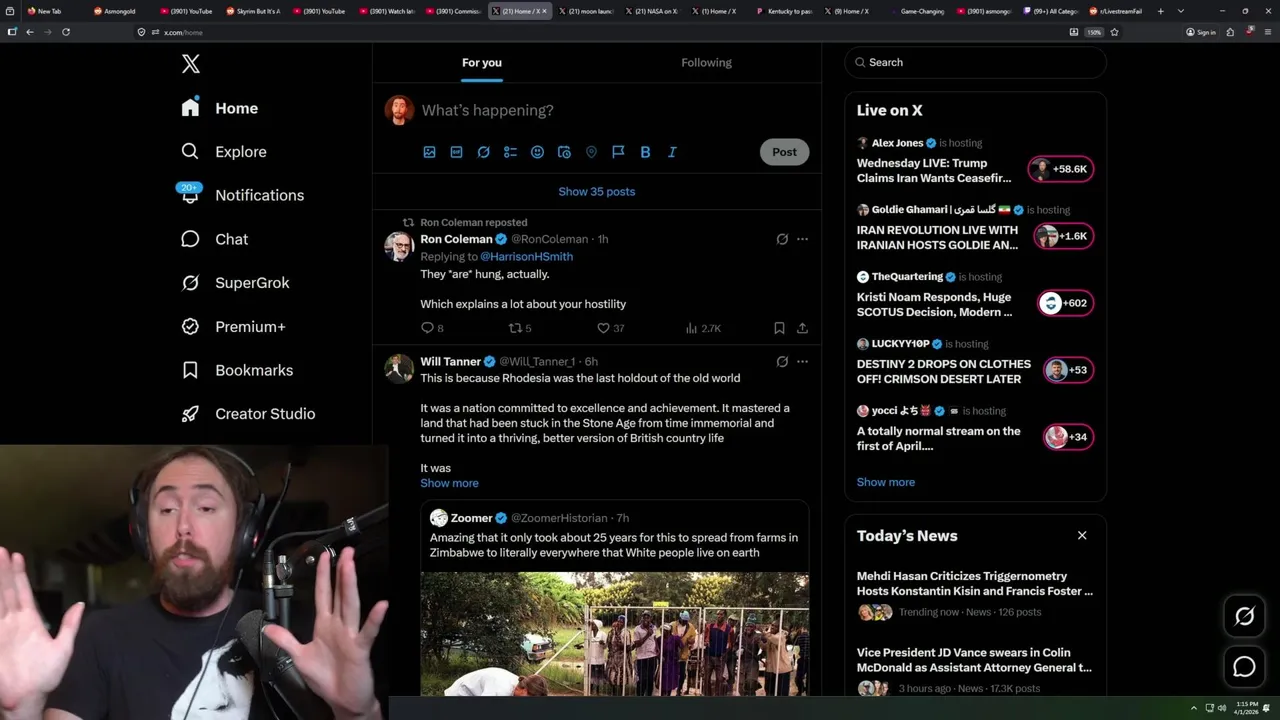This screenshot has height=720, width=1280.
Task: Open Grok explain on Ron Coleman's post
Action: pos(782,239)
